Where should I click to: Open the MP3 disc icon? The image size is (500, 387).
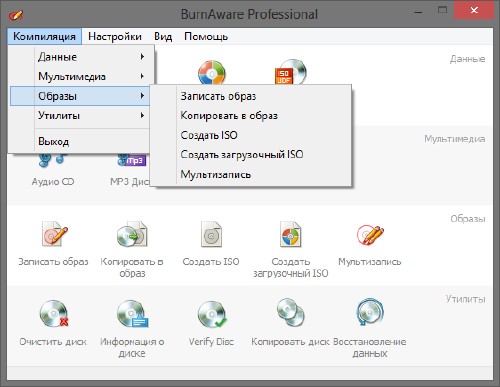pos(132,160)
